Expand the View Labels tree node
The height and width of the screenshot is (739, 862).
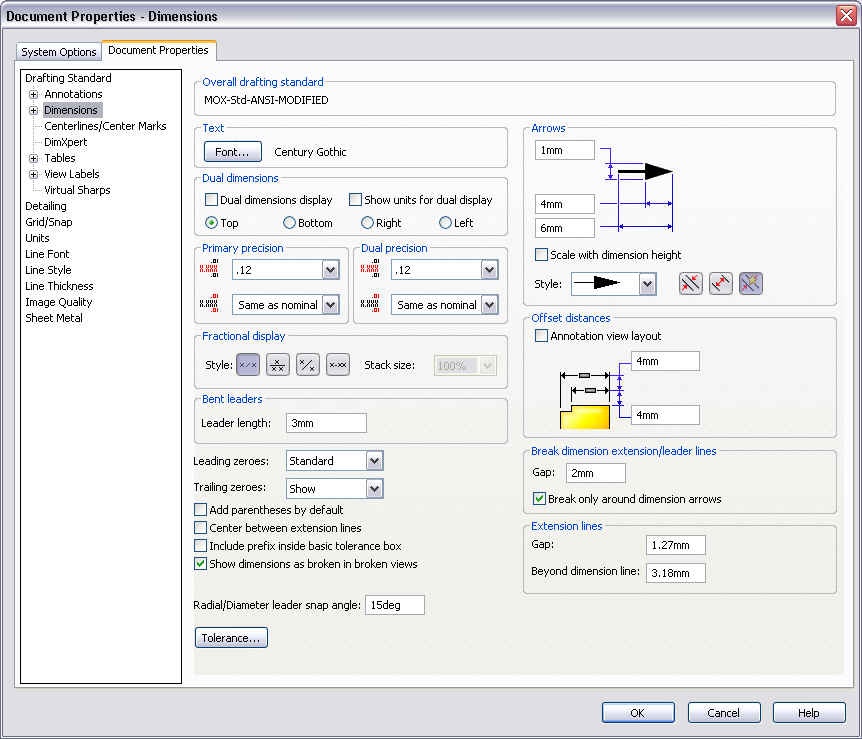[34, 174]
